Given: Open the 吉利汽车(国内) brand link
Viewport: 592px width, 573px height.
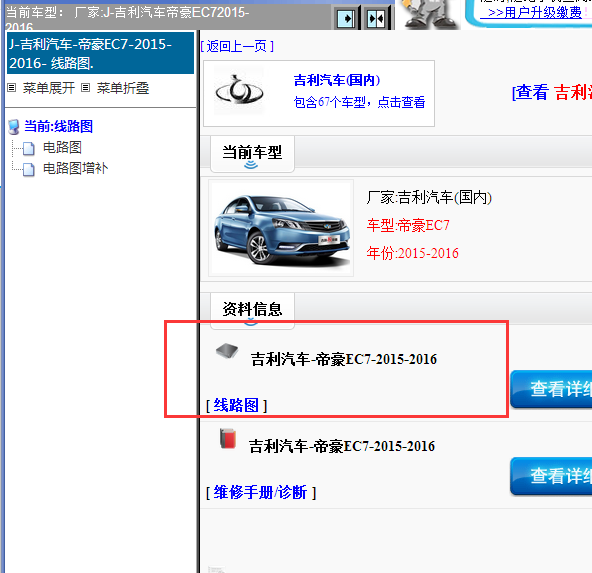Looking at the screenshot, I should pyautogui.click(x=337, y=80).
